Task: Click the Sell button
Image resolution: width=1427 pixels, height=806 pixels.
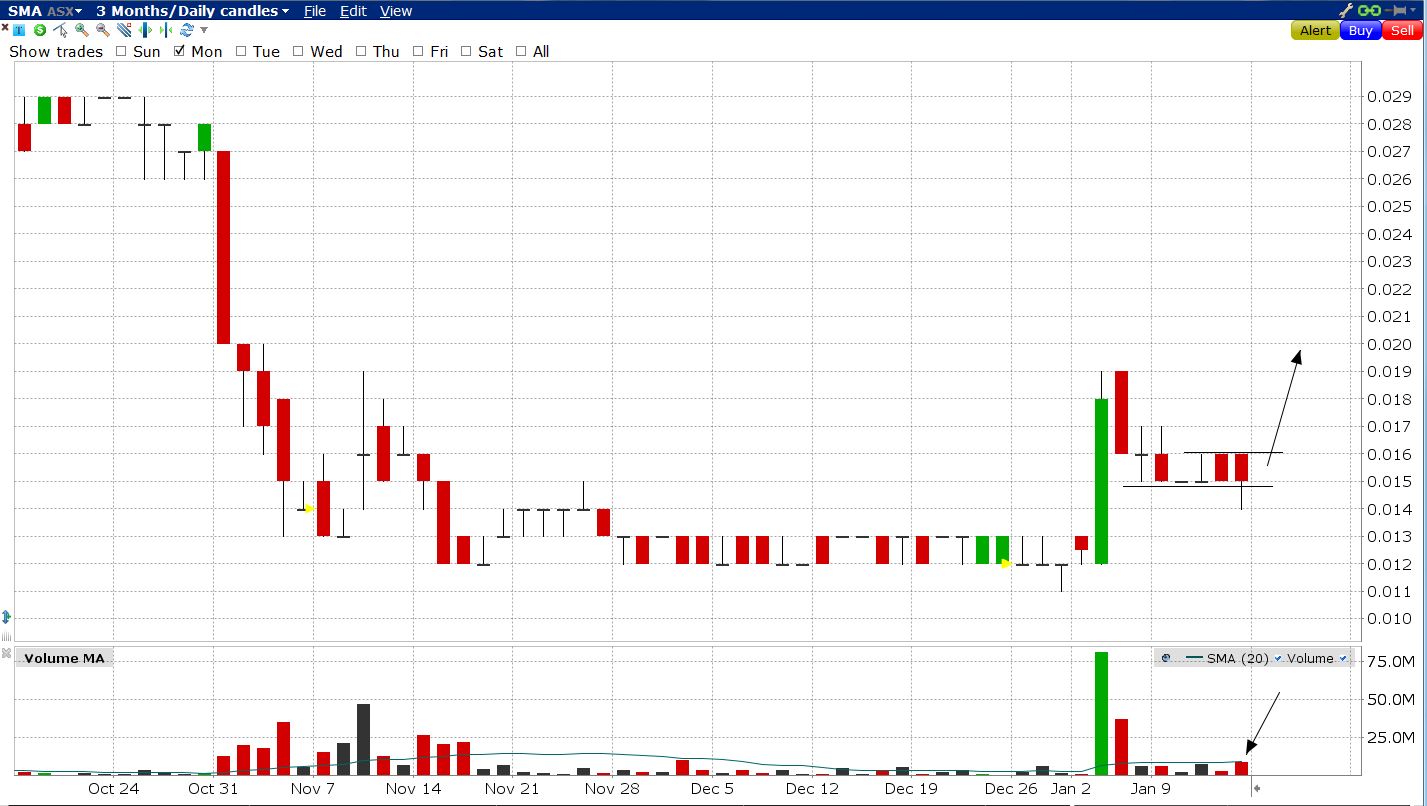Action: click(1402, 30)
